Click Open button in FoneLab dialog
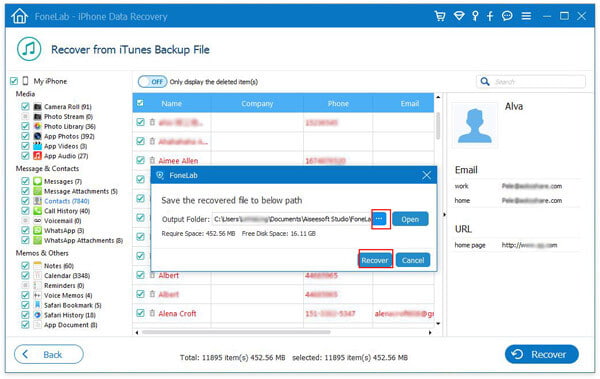This screenshot has height=379, width=600. tap(410, 219)
